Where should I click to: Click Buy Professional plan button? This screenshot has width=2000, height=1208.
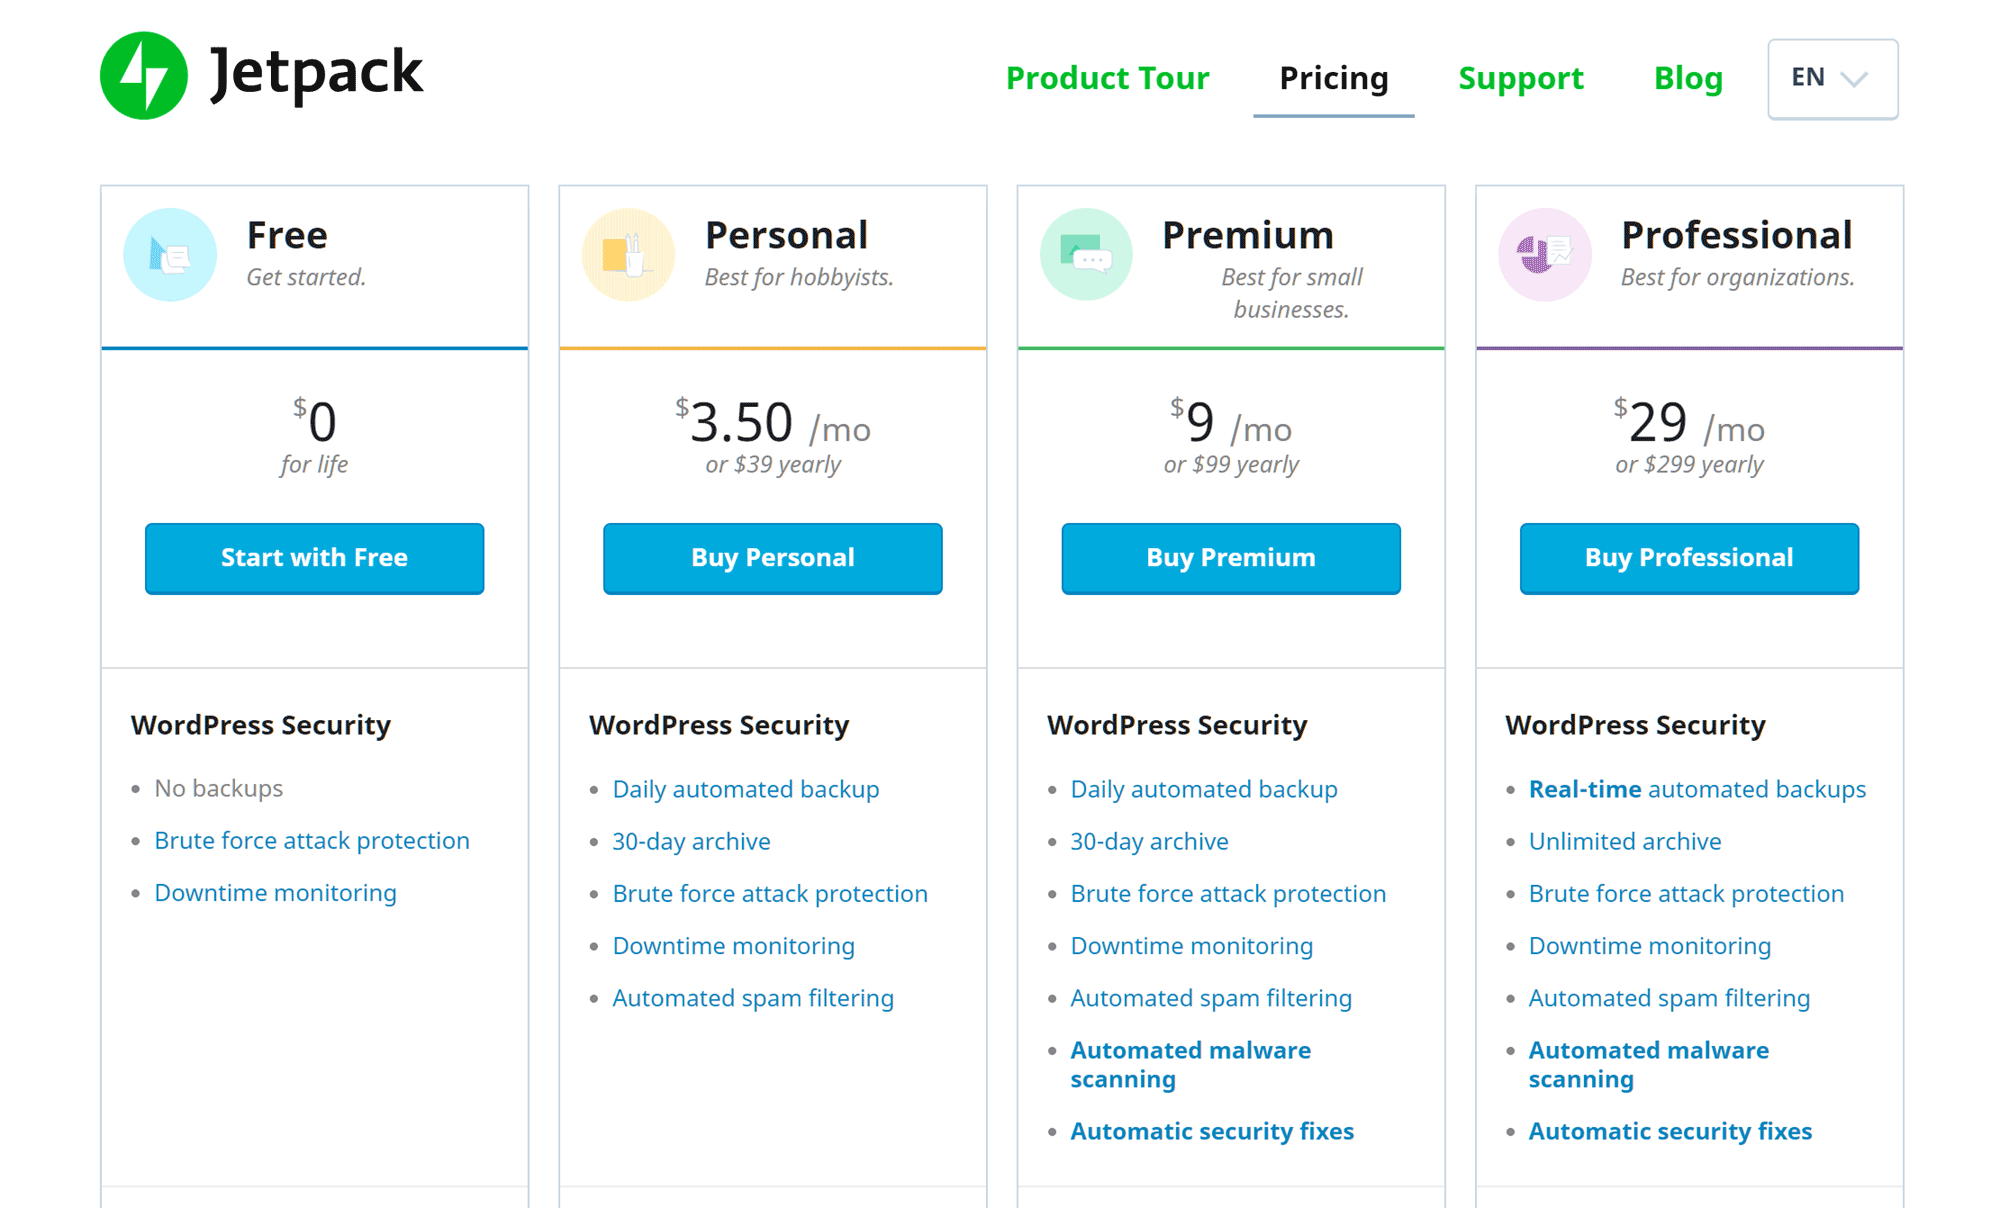(x=1687, y=557)
